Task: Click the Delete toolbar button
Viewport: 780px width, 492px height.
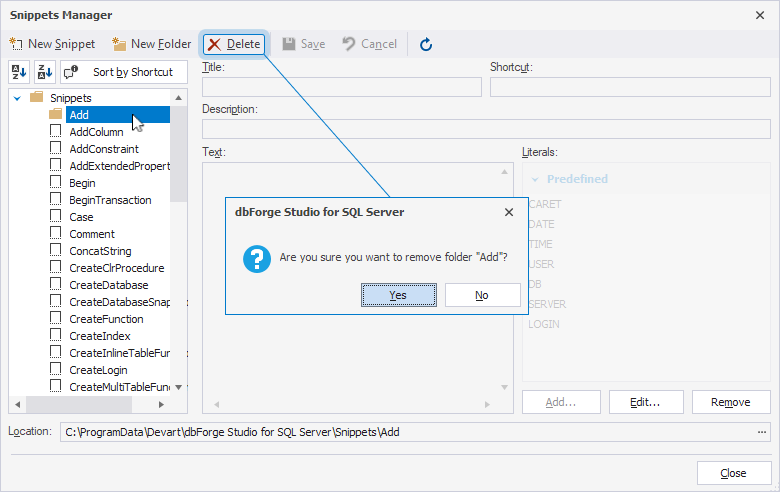Action: [x=234, y=44]
